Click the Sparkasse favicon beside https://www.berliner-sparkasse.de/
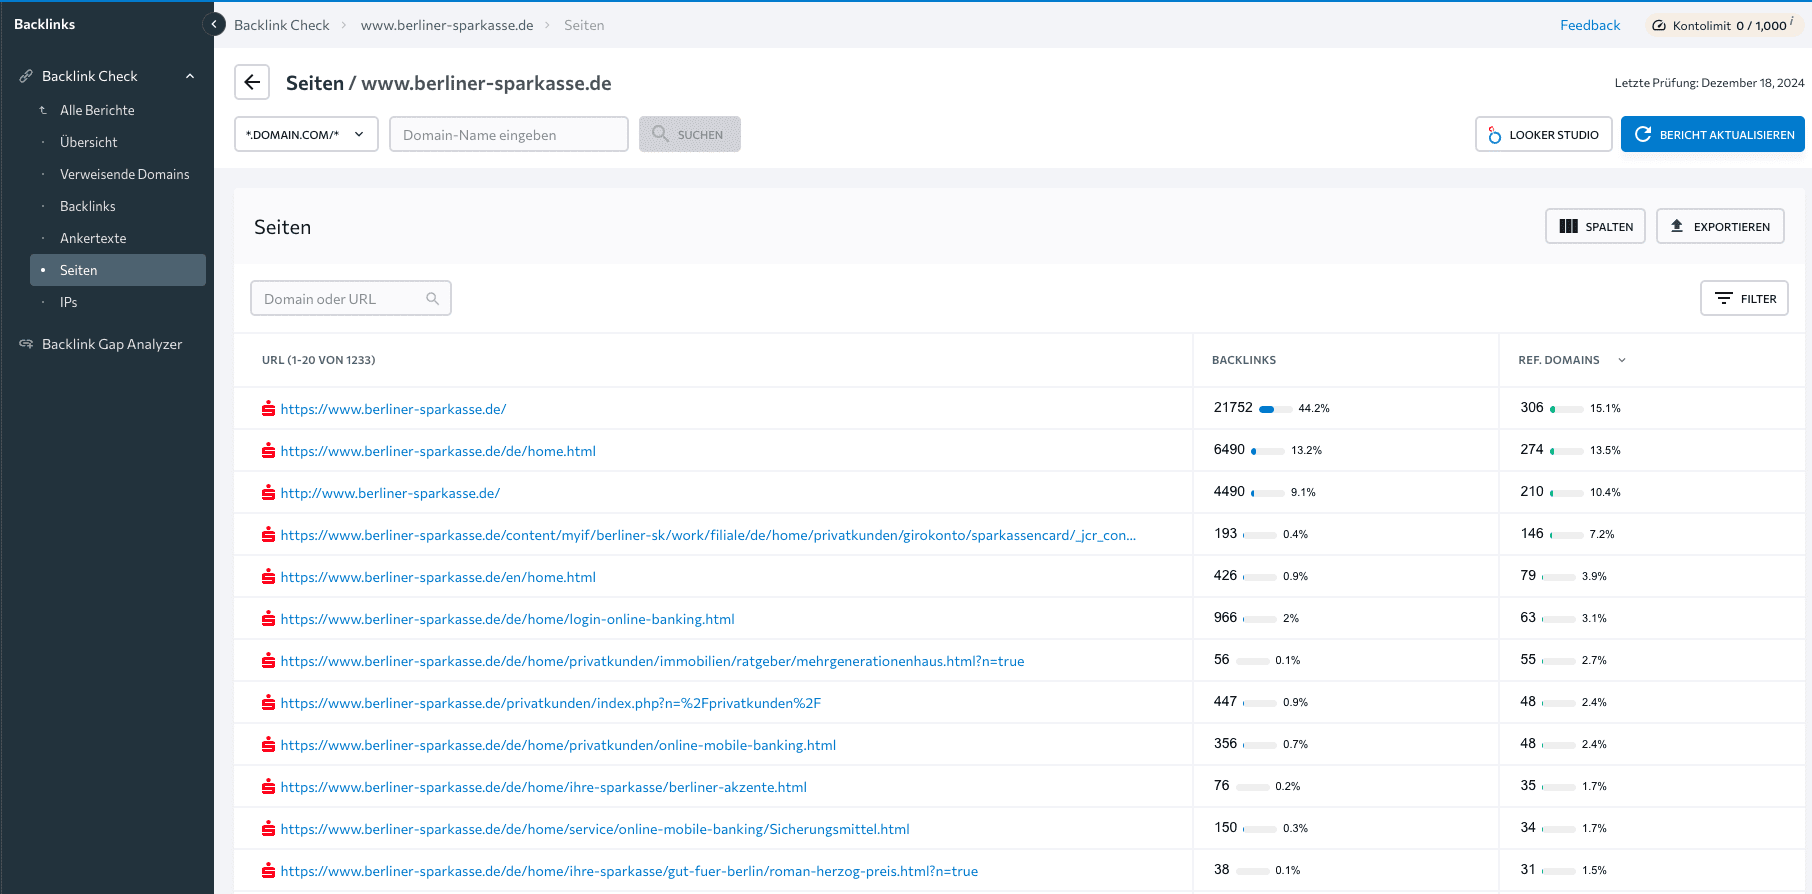 [268, 409]
